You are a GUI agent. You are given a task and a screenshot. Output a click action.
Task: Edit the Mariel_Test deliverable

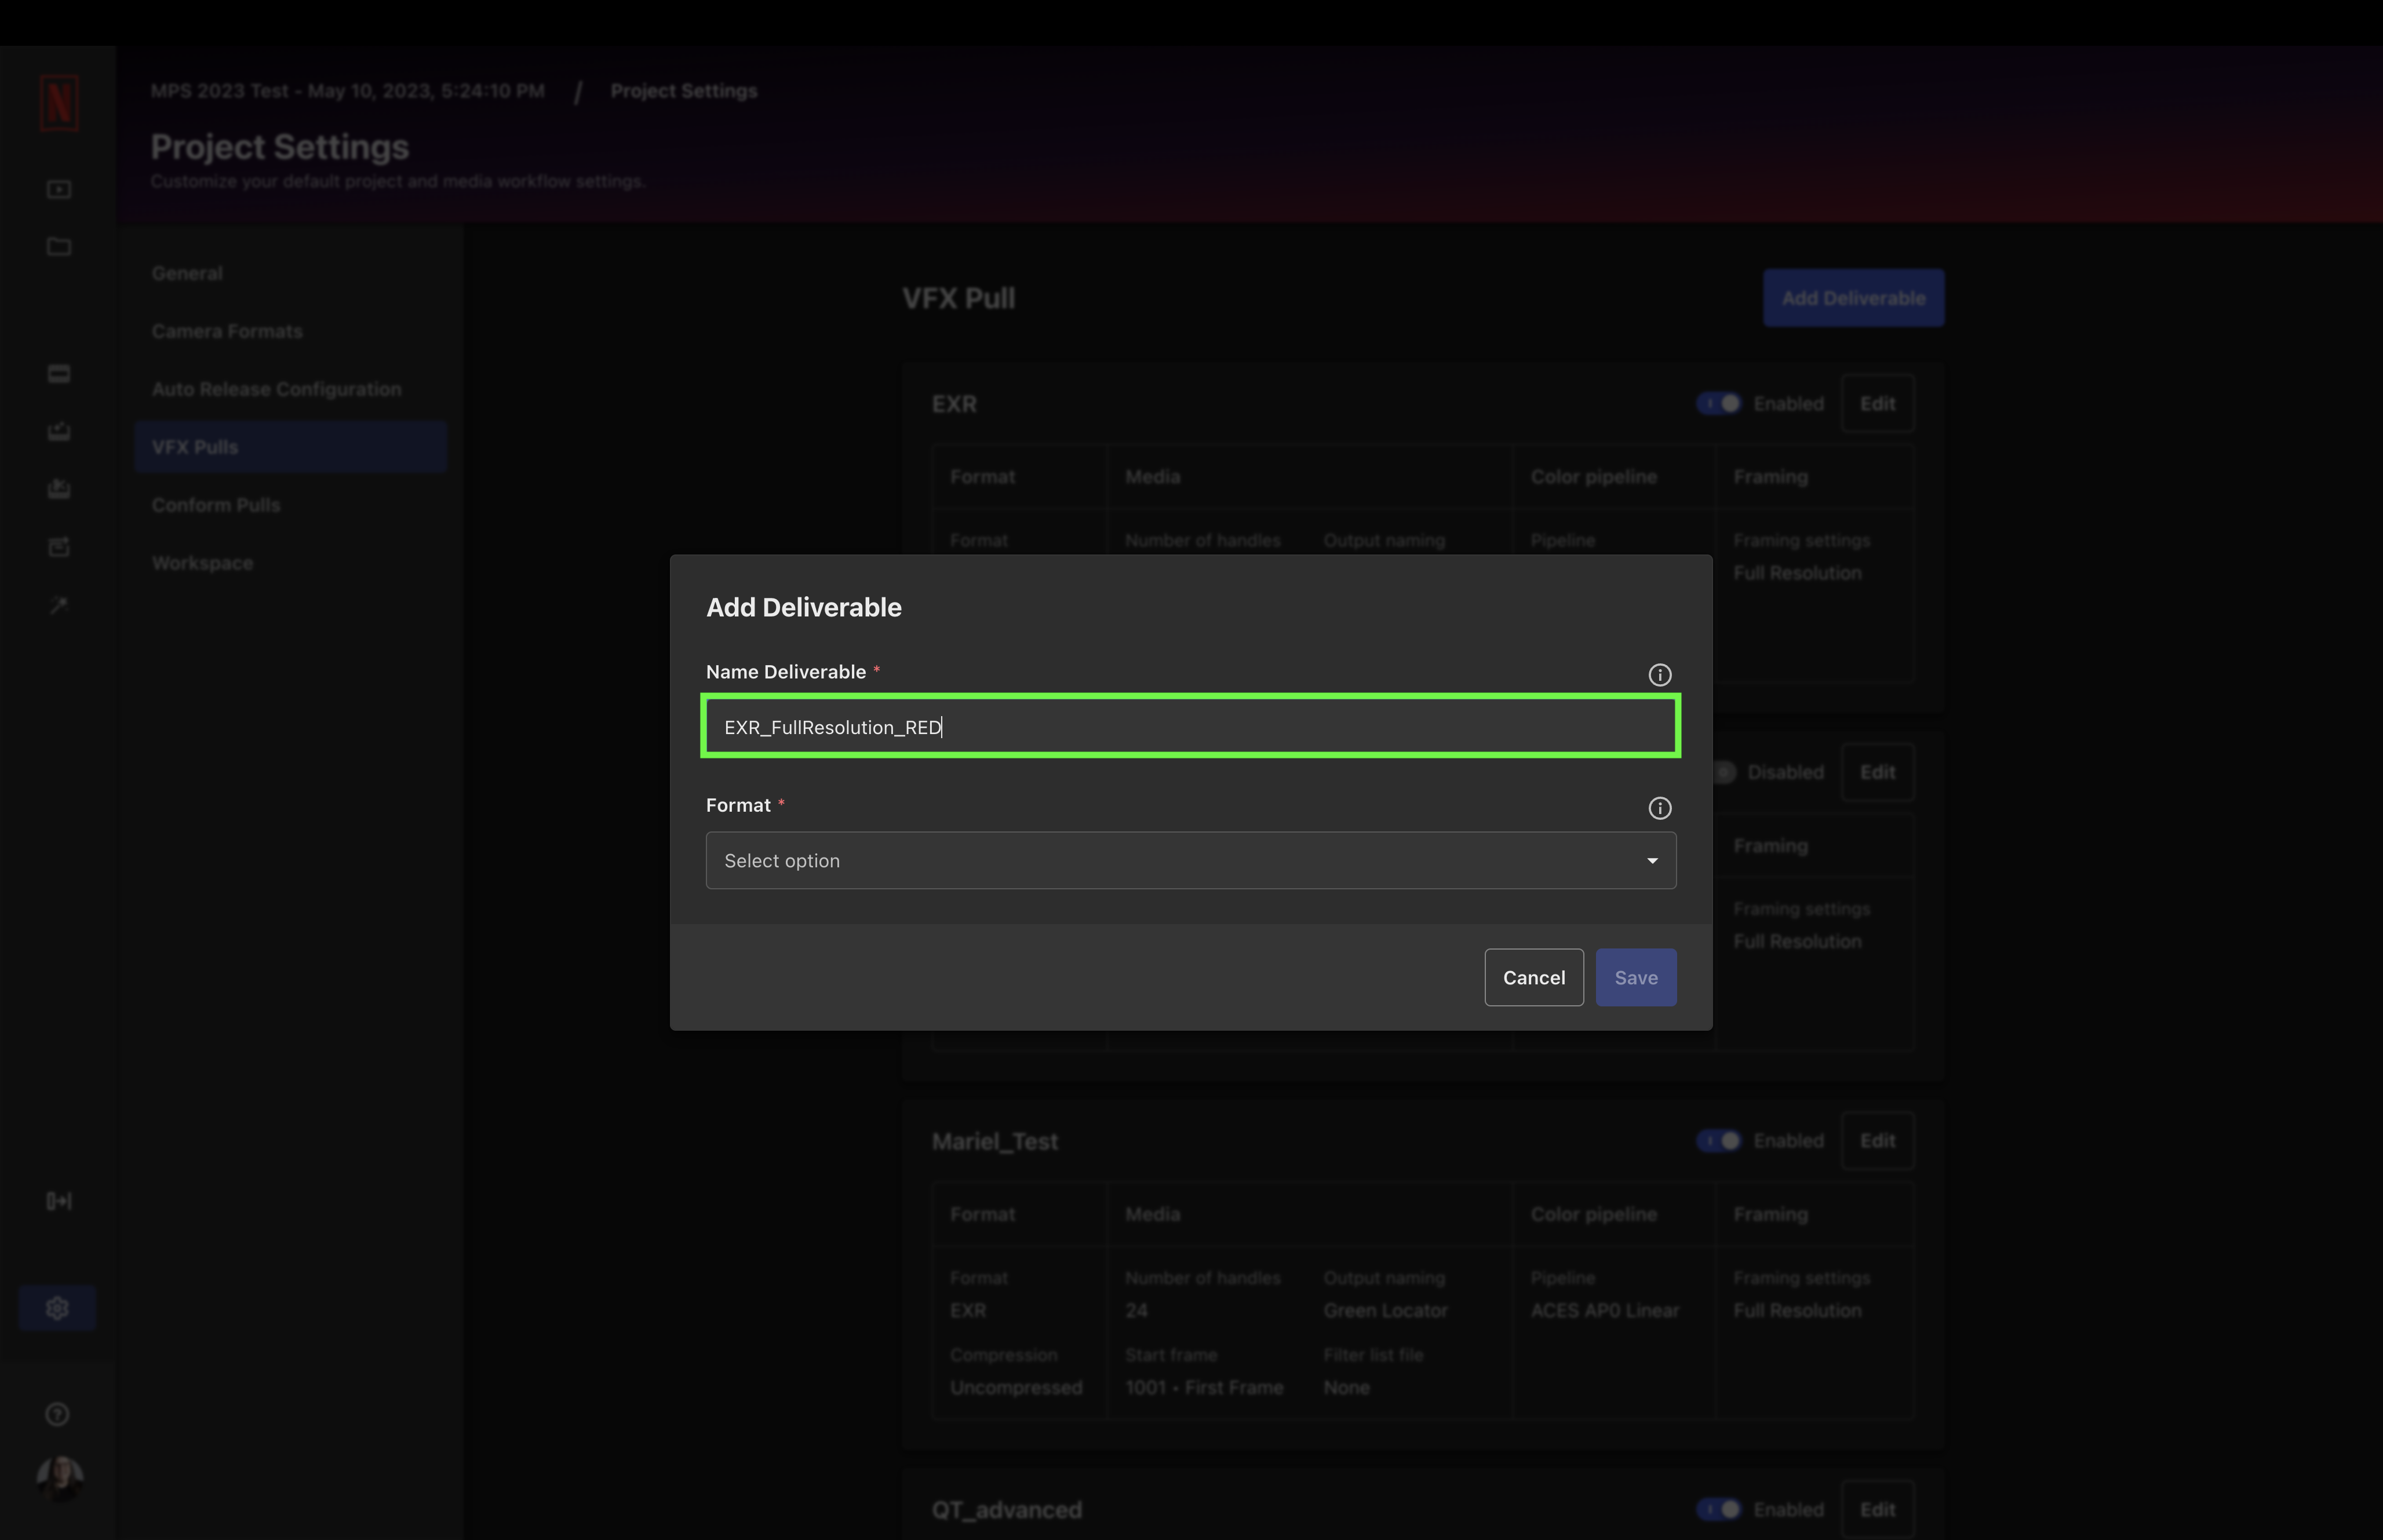point(1877,1141)
